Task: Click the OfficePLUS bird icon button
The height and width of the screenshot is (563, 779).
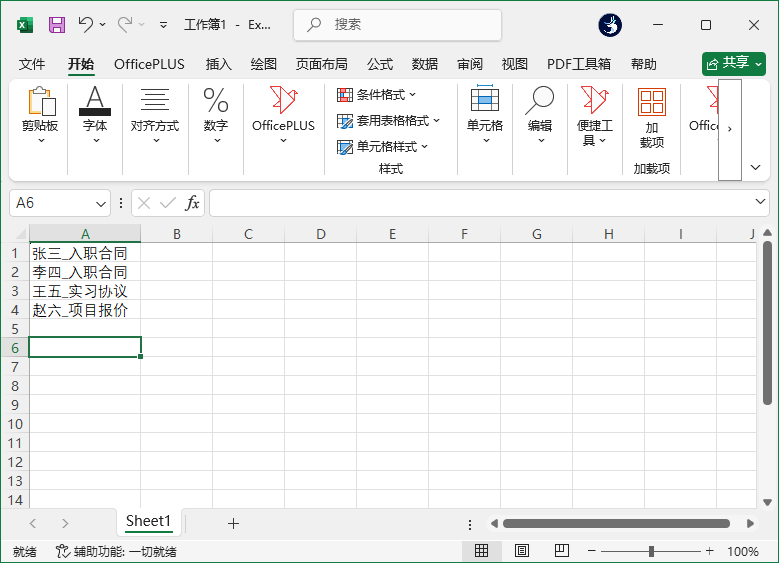Action: 283,116
